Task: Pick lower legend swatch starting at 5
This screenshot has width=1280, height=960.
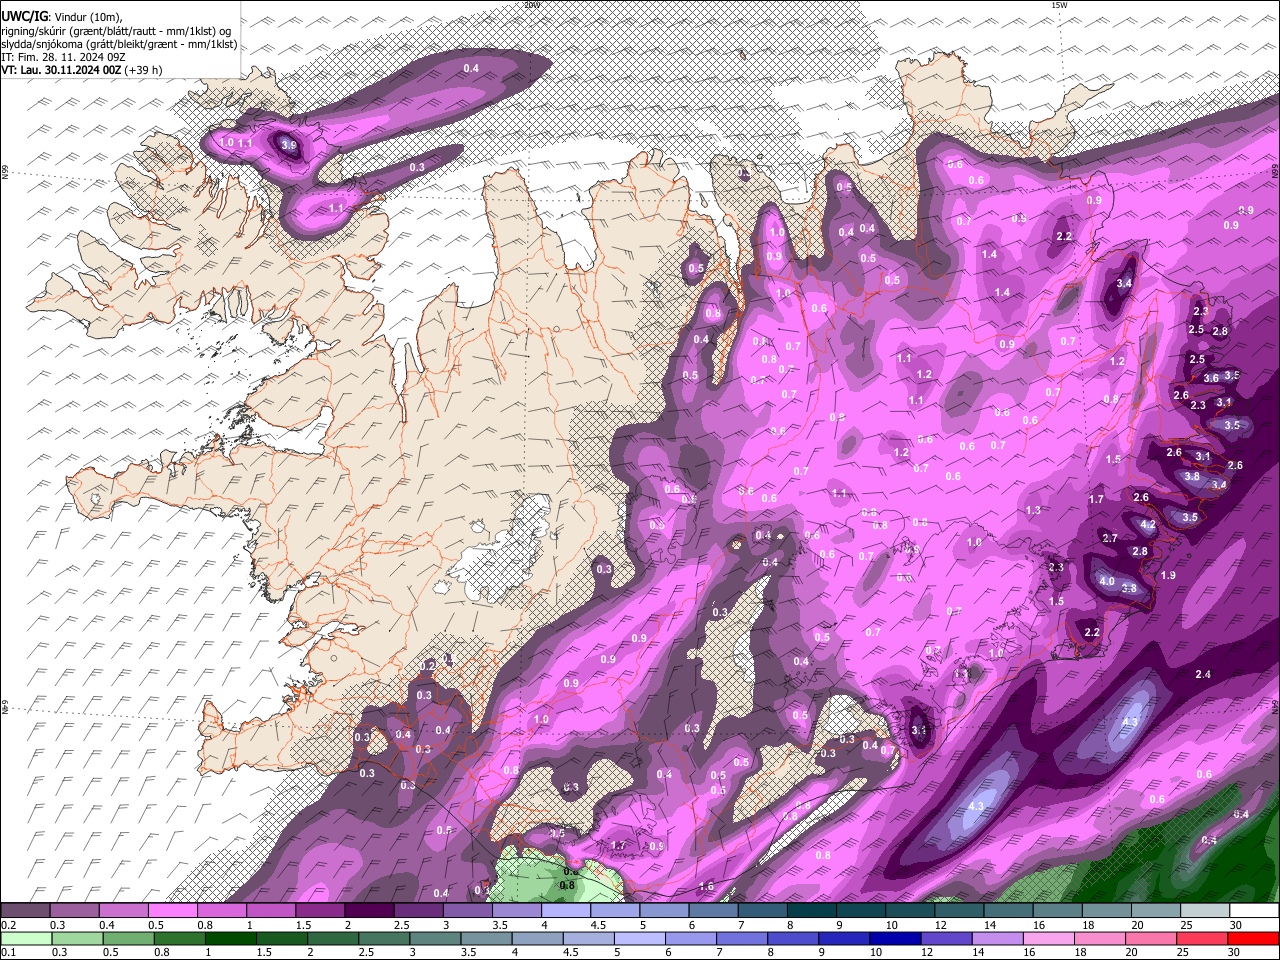Action: 640,939
